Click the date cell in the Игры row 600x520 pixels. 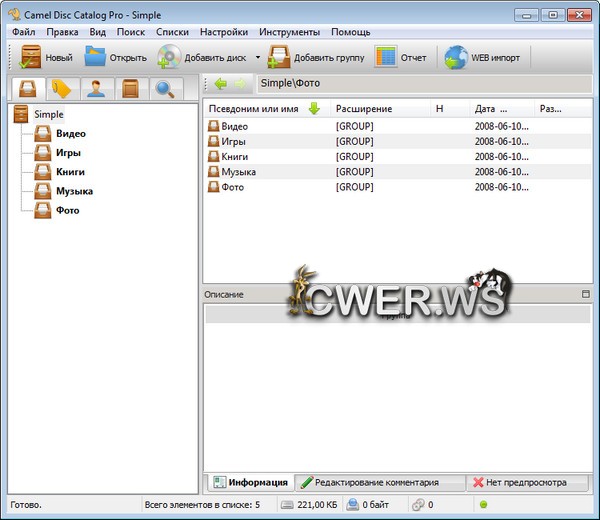(502, 142)
